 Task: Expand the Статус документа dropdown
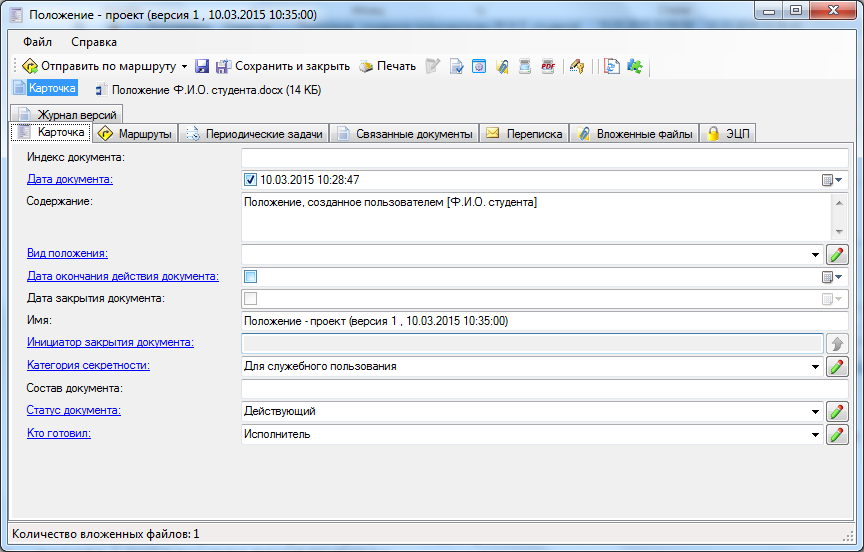(x=815, y=412)
